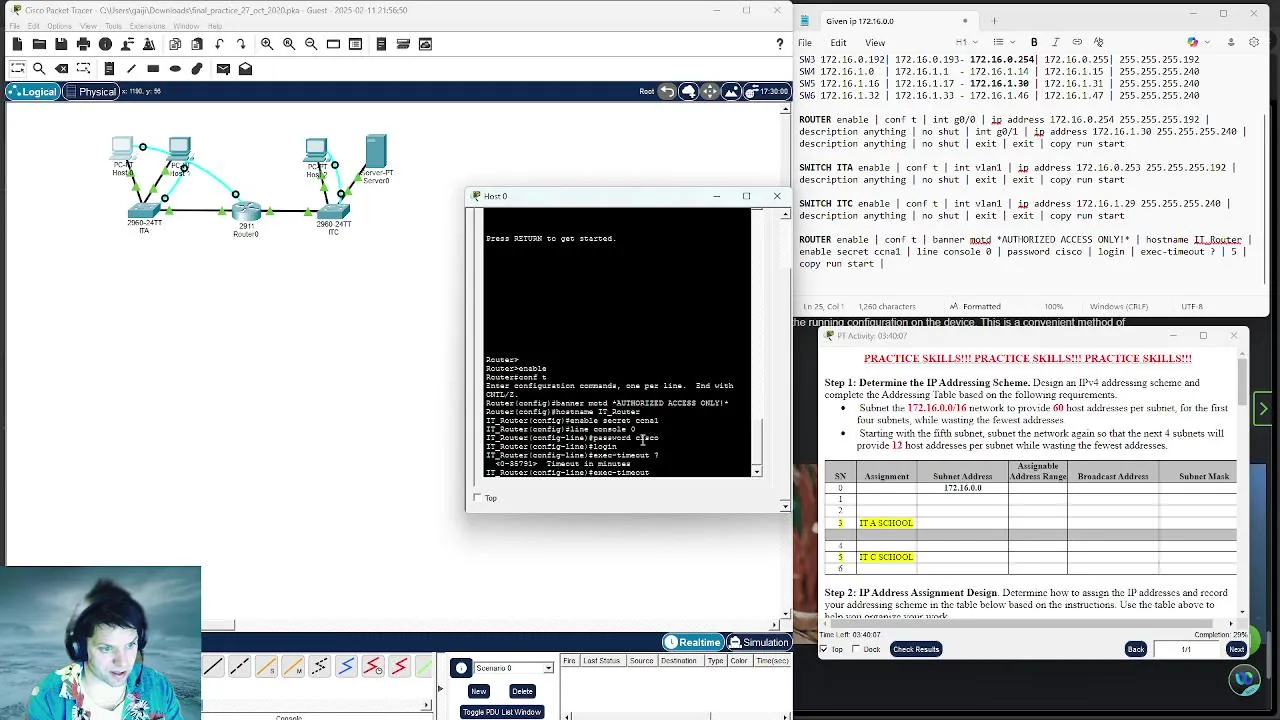
Task: Open the Extensions menu in Packet Tracer
Action: pos(149,26)
